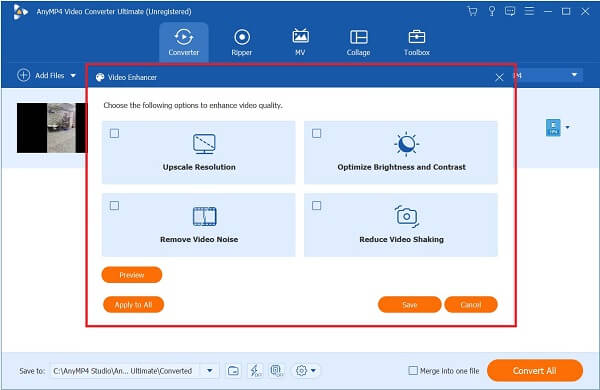Click the brightness and contrast sun icon
Screen dimensions: 600x390
pos(406,144)
